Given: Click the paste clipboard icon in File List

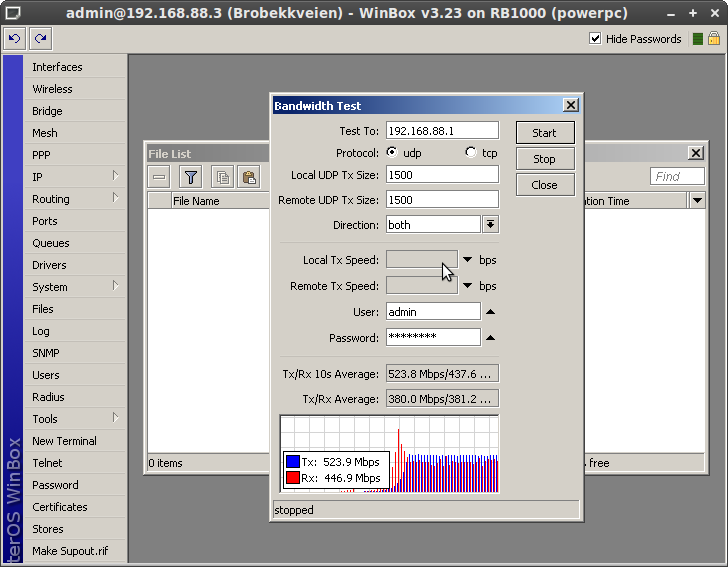Looking at the screenshot, I should click(x=249, y=177).
